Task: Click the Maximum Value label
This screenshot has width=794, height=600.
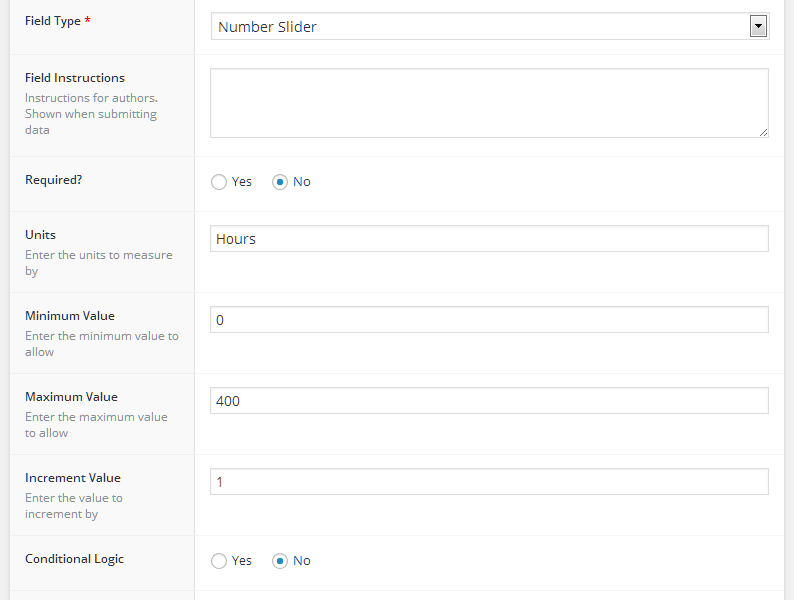Action: 71,397
